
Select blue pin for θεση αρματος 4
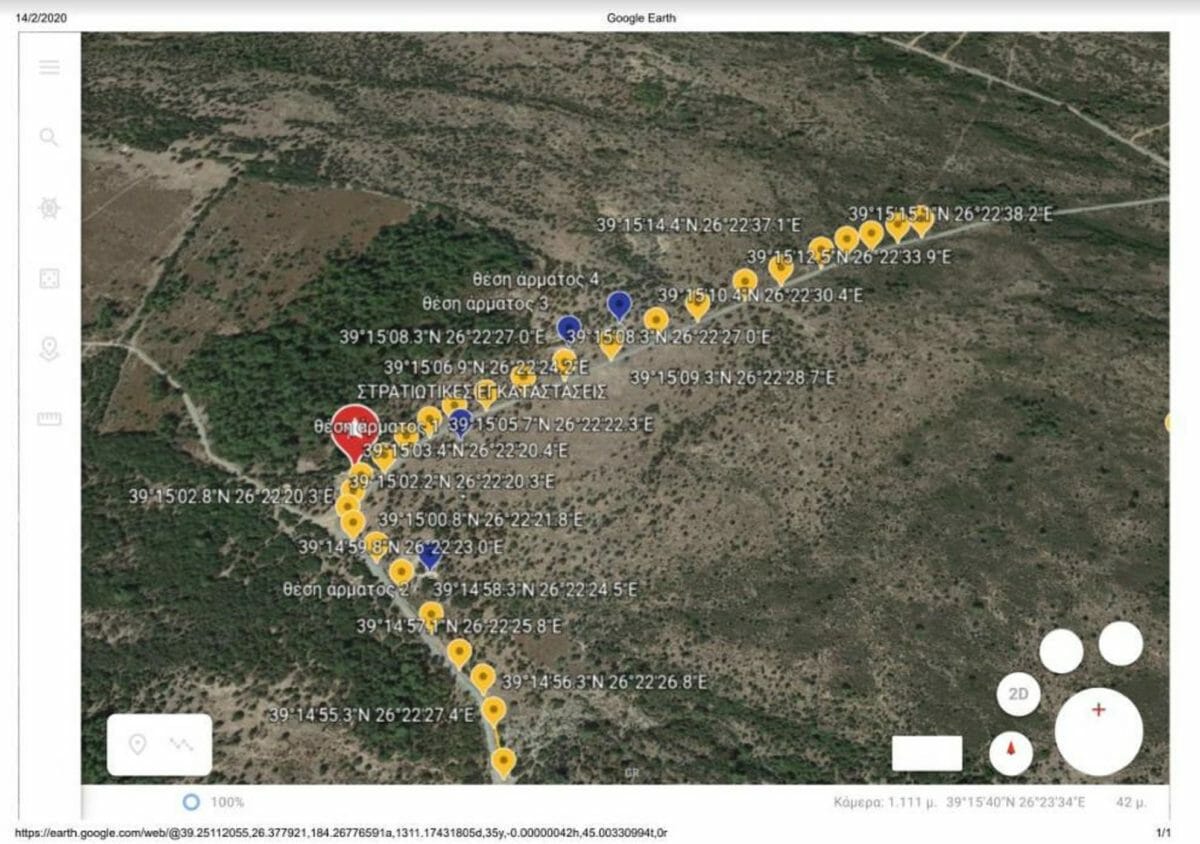[x=620, y=305]
